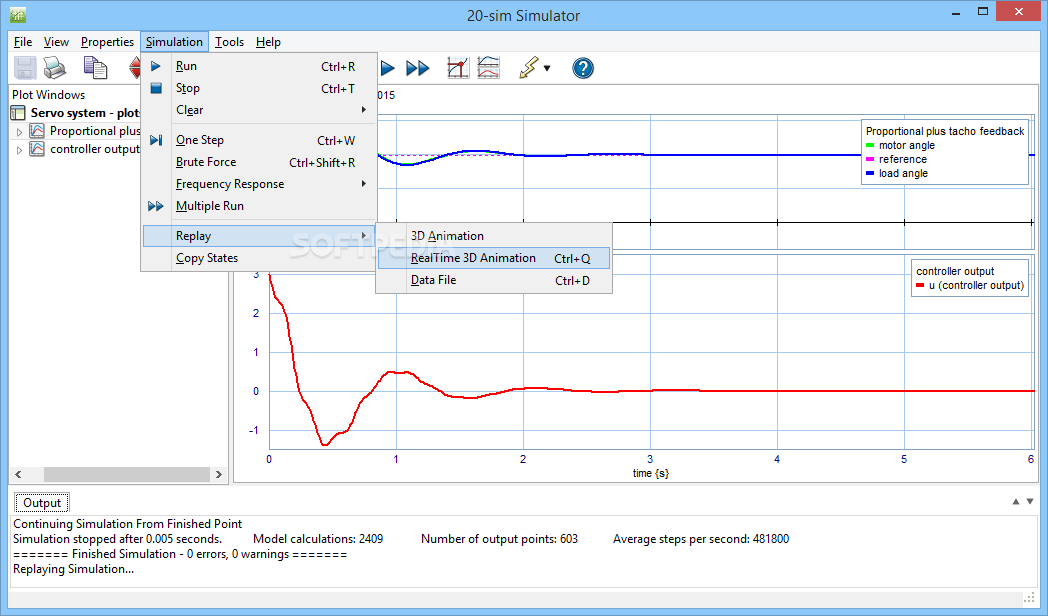
Task: Click the Proportional plus plot icon in tree
Action: (37, 131)
